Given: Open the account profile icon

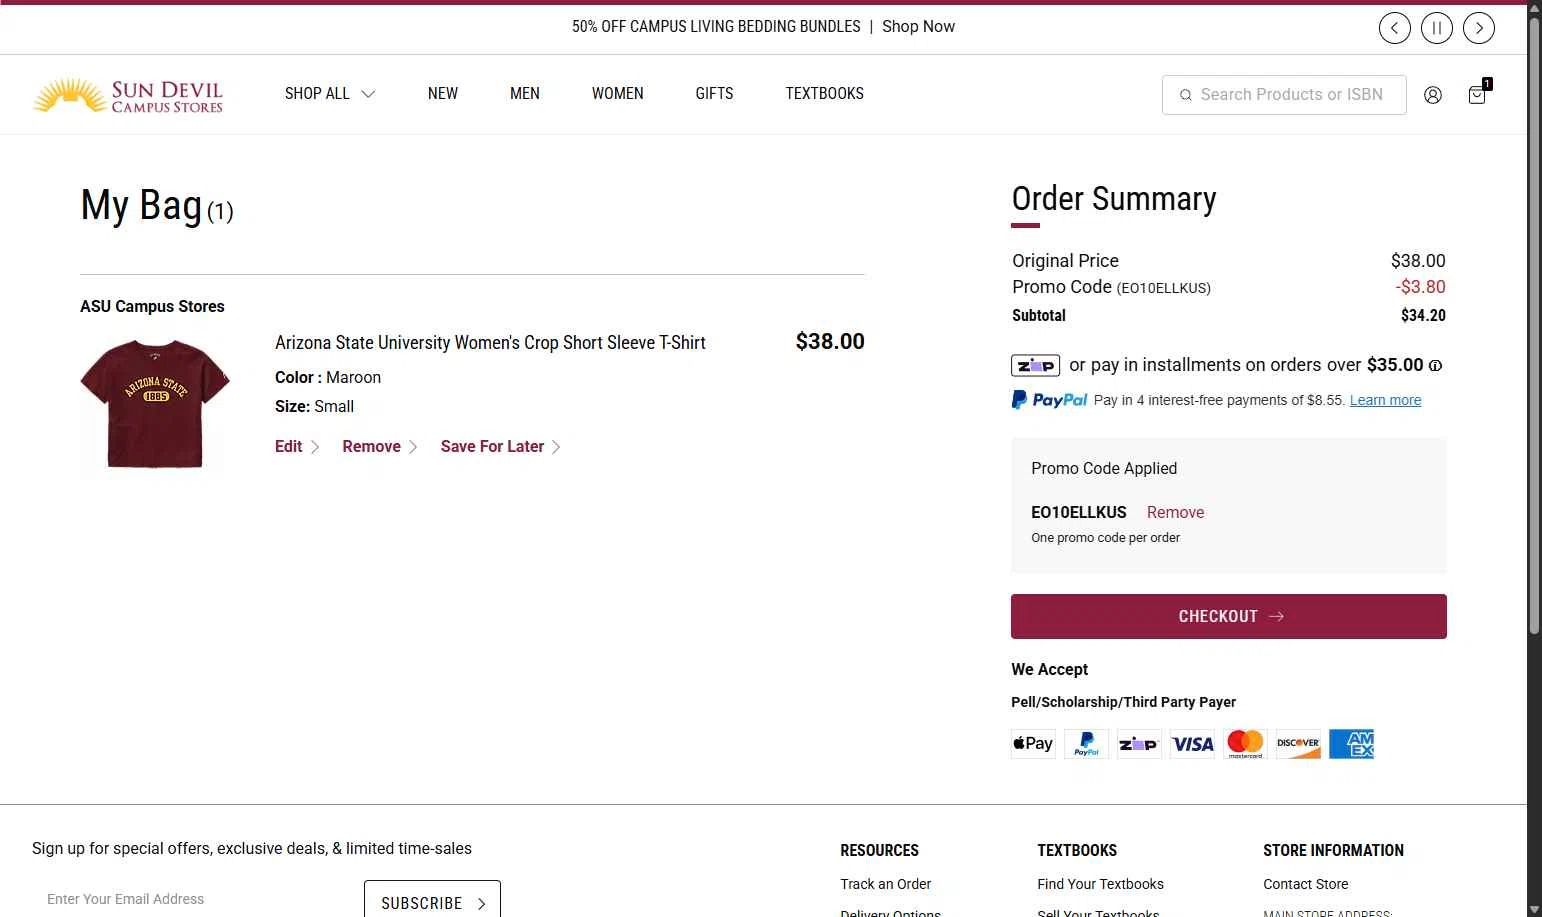Looking at the screenshot, I should (x=1432, y=95).
